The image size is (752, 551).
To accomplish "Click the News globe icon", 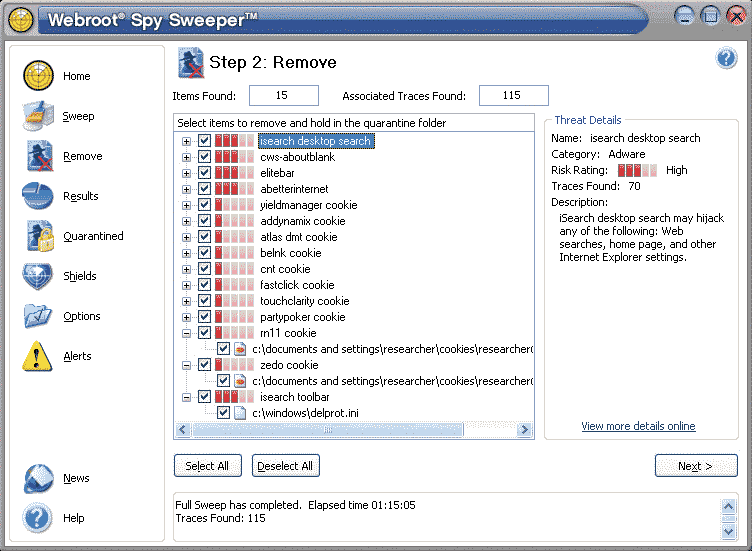I will 38,478.
